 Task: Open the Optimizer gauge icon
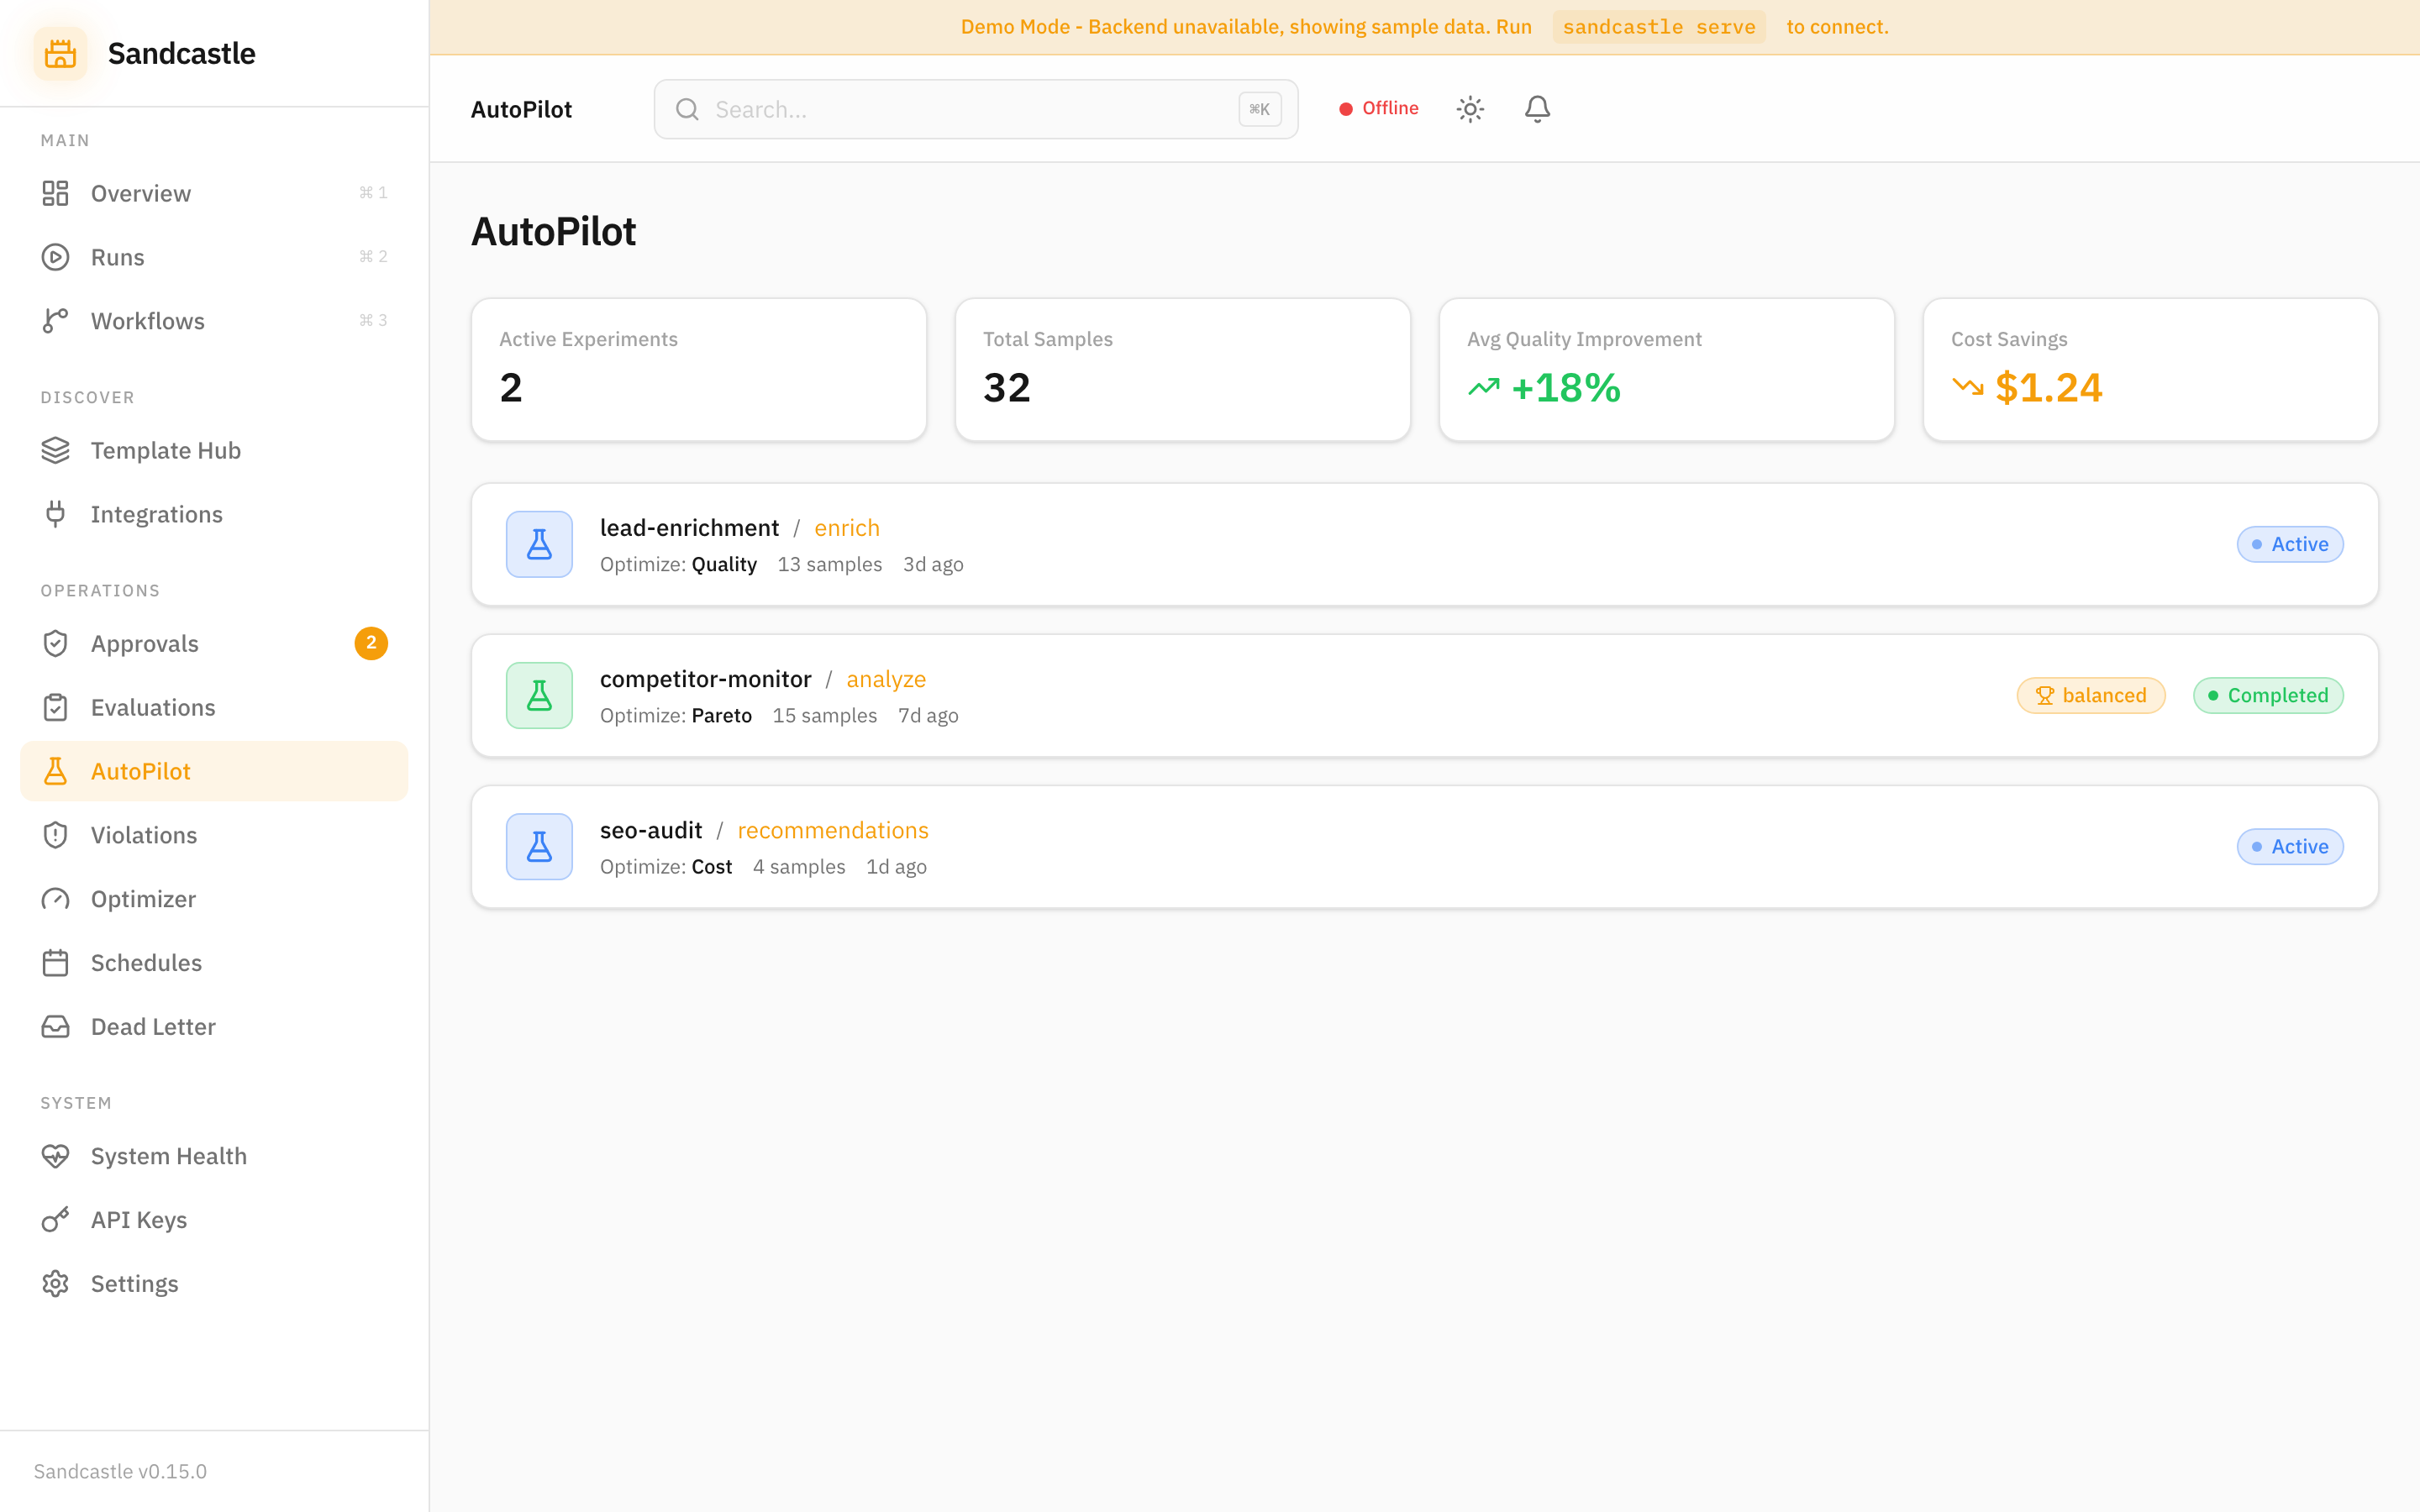[55, 899]
